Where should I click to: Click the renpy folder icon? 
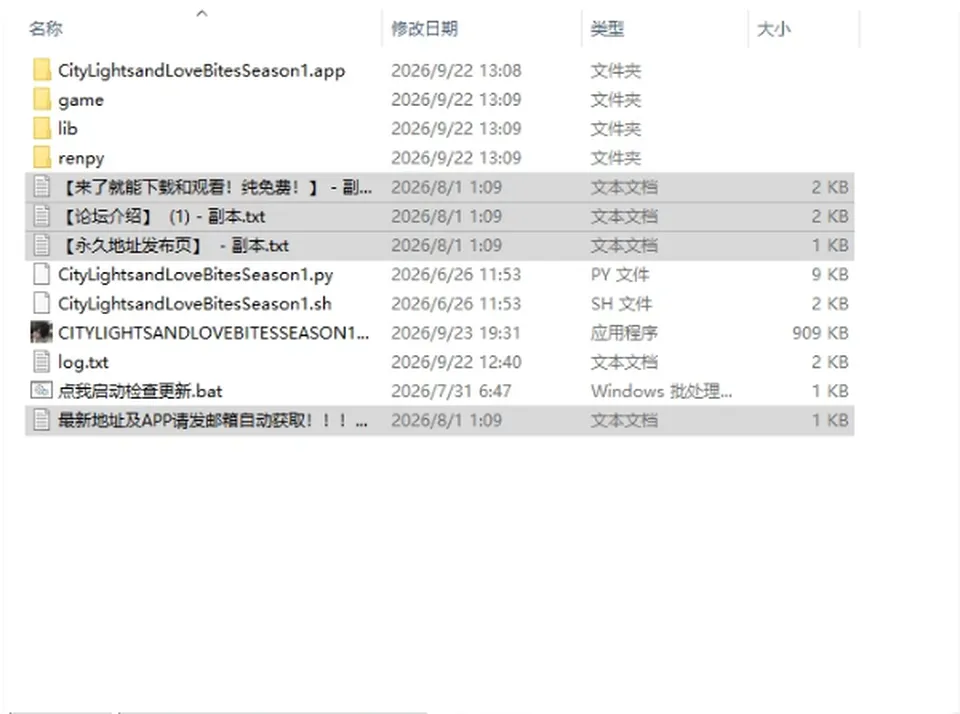[42, 157]
